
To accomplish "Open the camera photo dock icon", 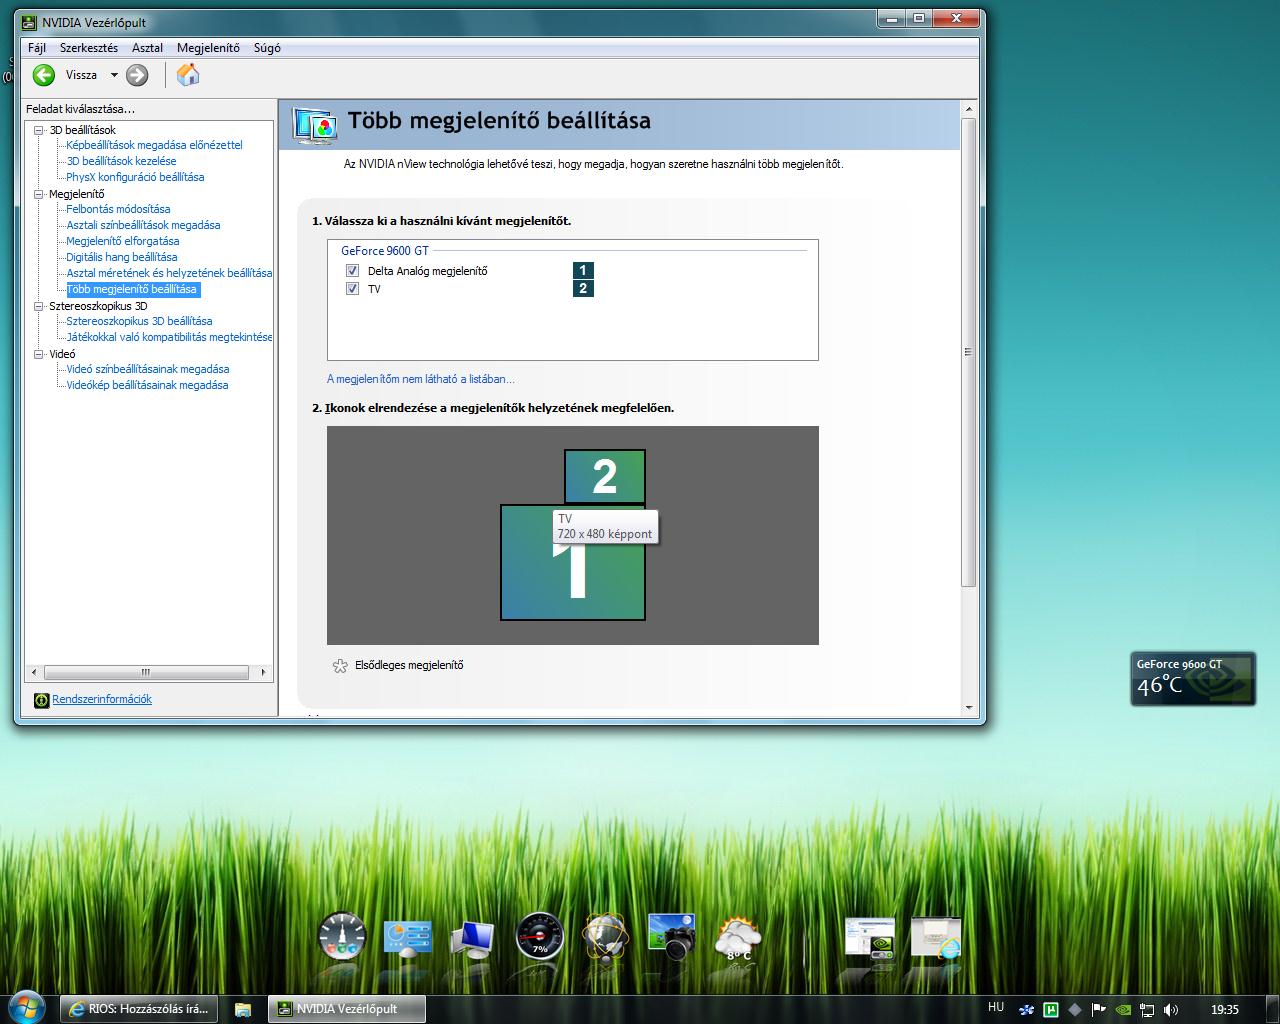I will click(x=672, y=937).
